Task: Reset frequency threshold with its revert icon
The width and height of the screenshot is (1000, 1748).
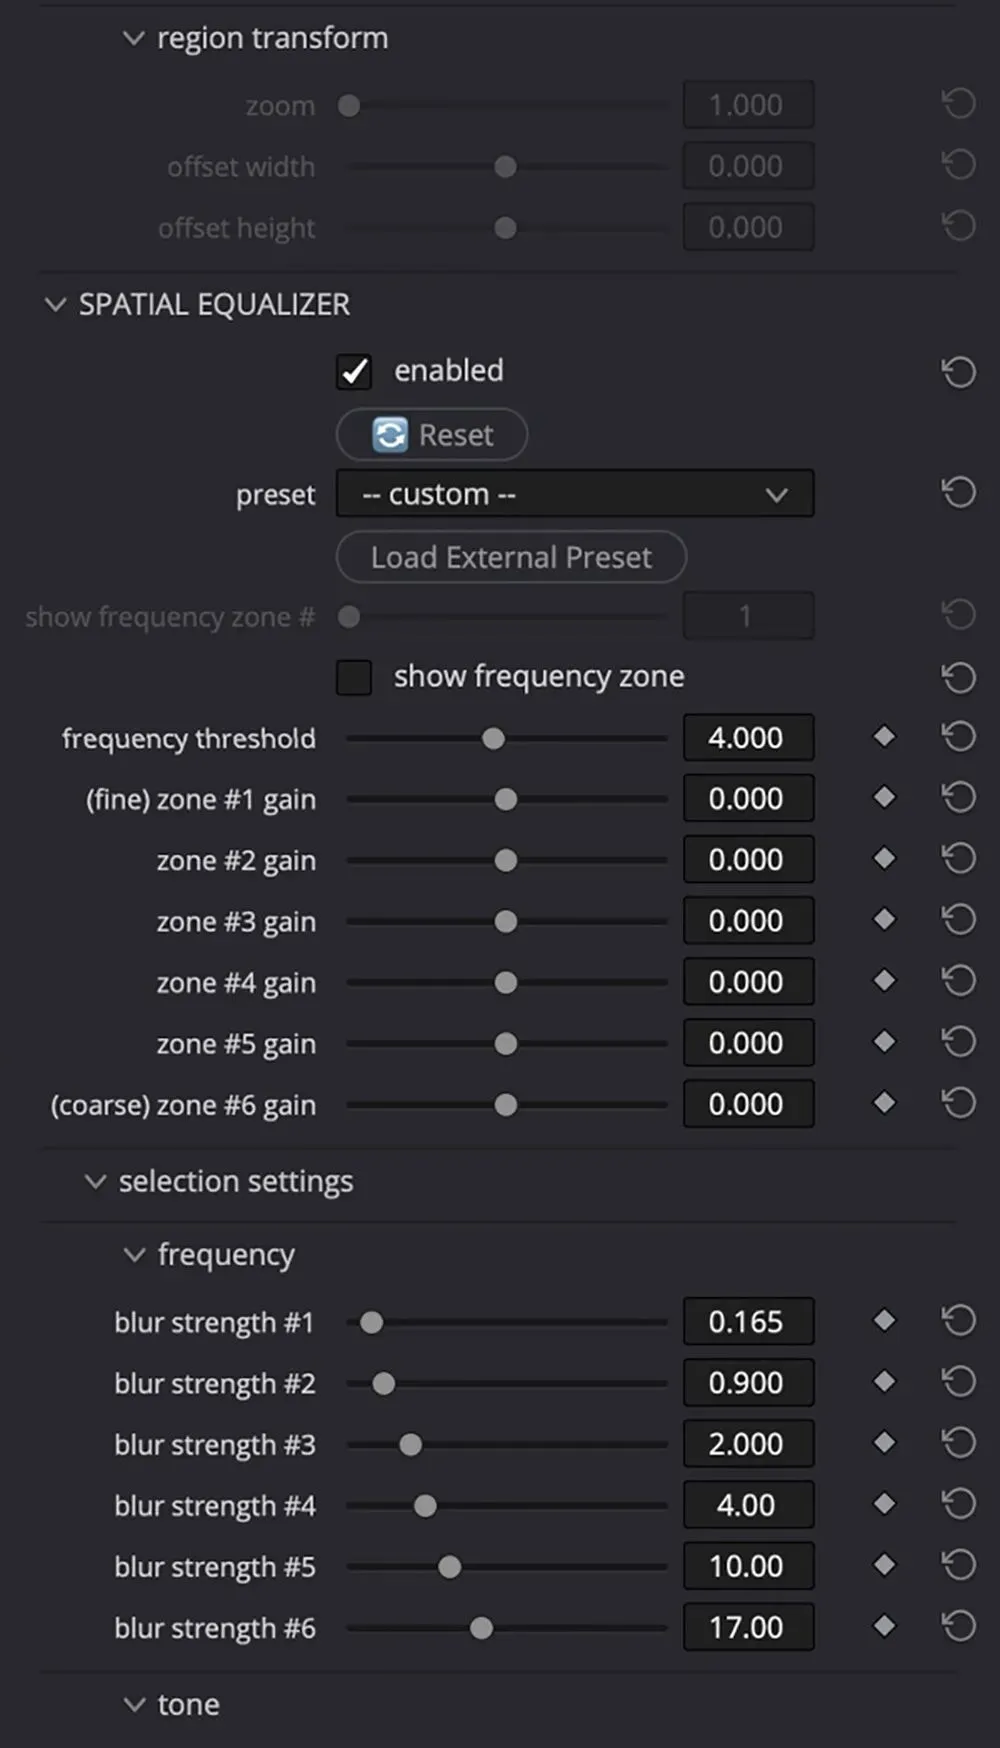Action: click(x=958, y=738)
